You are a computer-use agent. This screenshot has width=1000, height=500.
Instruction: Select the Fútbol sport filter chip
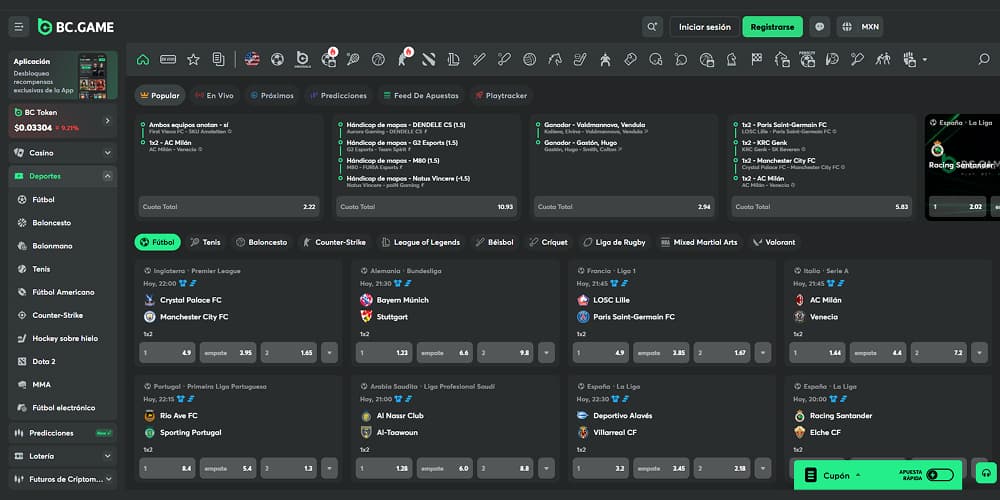pyautogui.click(x=158, y=242)
